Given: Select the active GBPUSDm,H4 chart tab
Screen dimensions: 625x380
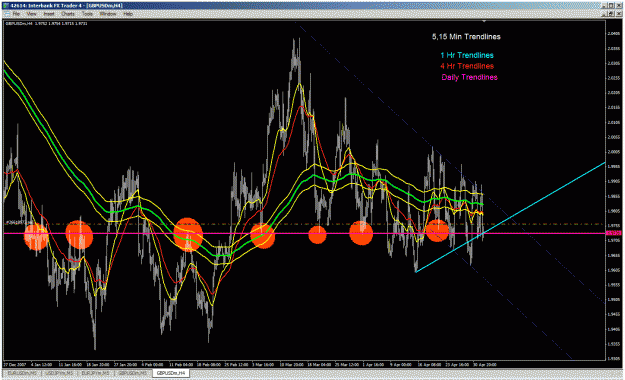Looking at the screenshot, I should [171, 373].
